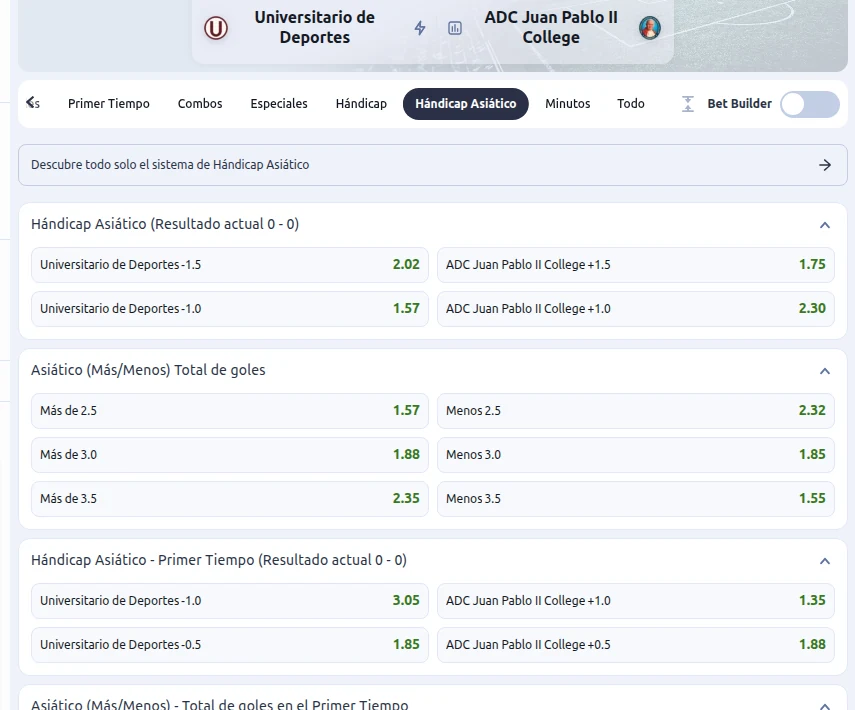
Task: Collapse Hándicap Asiático (Resultado actual 0 - 0) section
Action: click(x=825, y=225)
